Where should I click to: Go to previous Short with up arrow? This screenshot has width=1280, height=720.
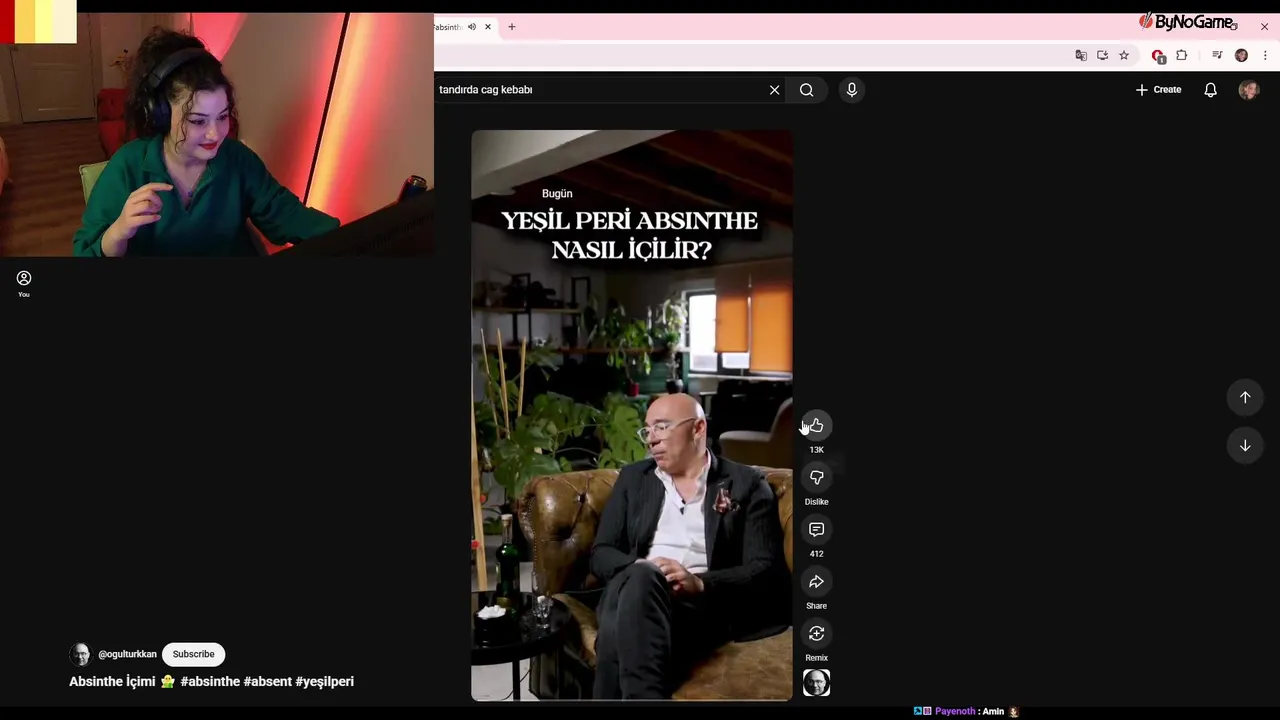click(x=1245, y=397)
